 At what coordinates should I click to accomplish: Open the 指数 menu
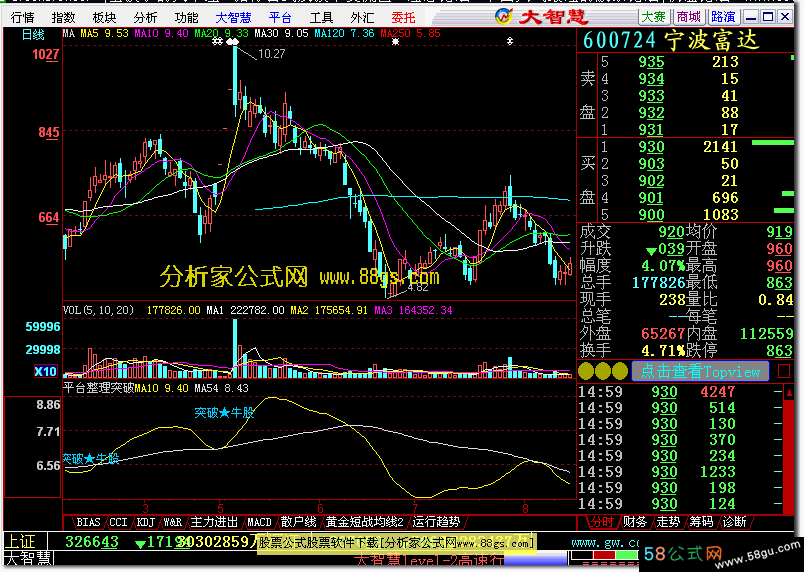click(x=64, y=18)
